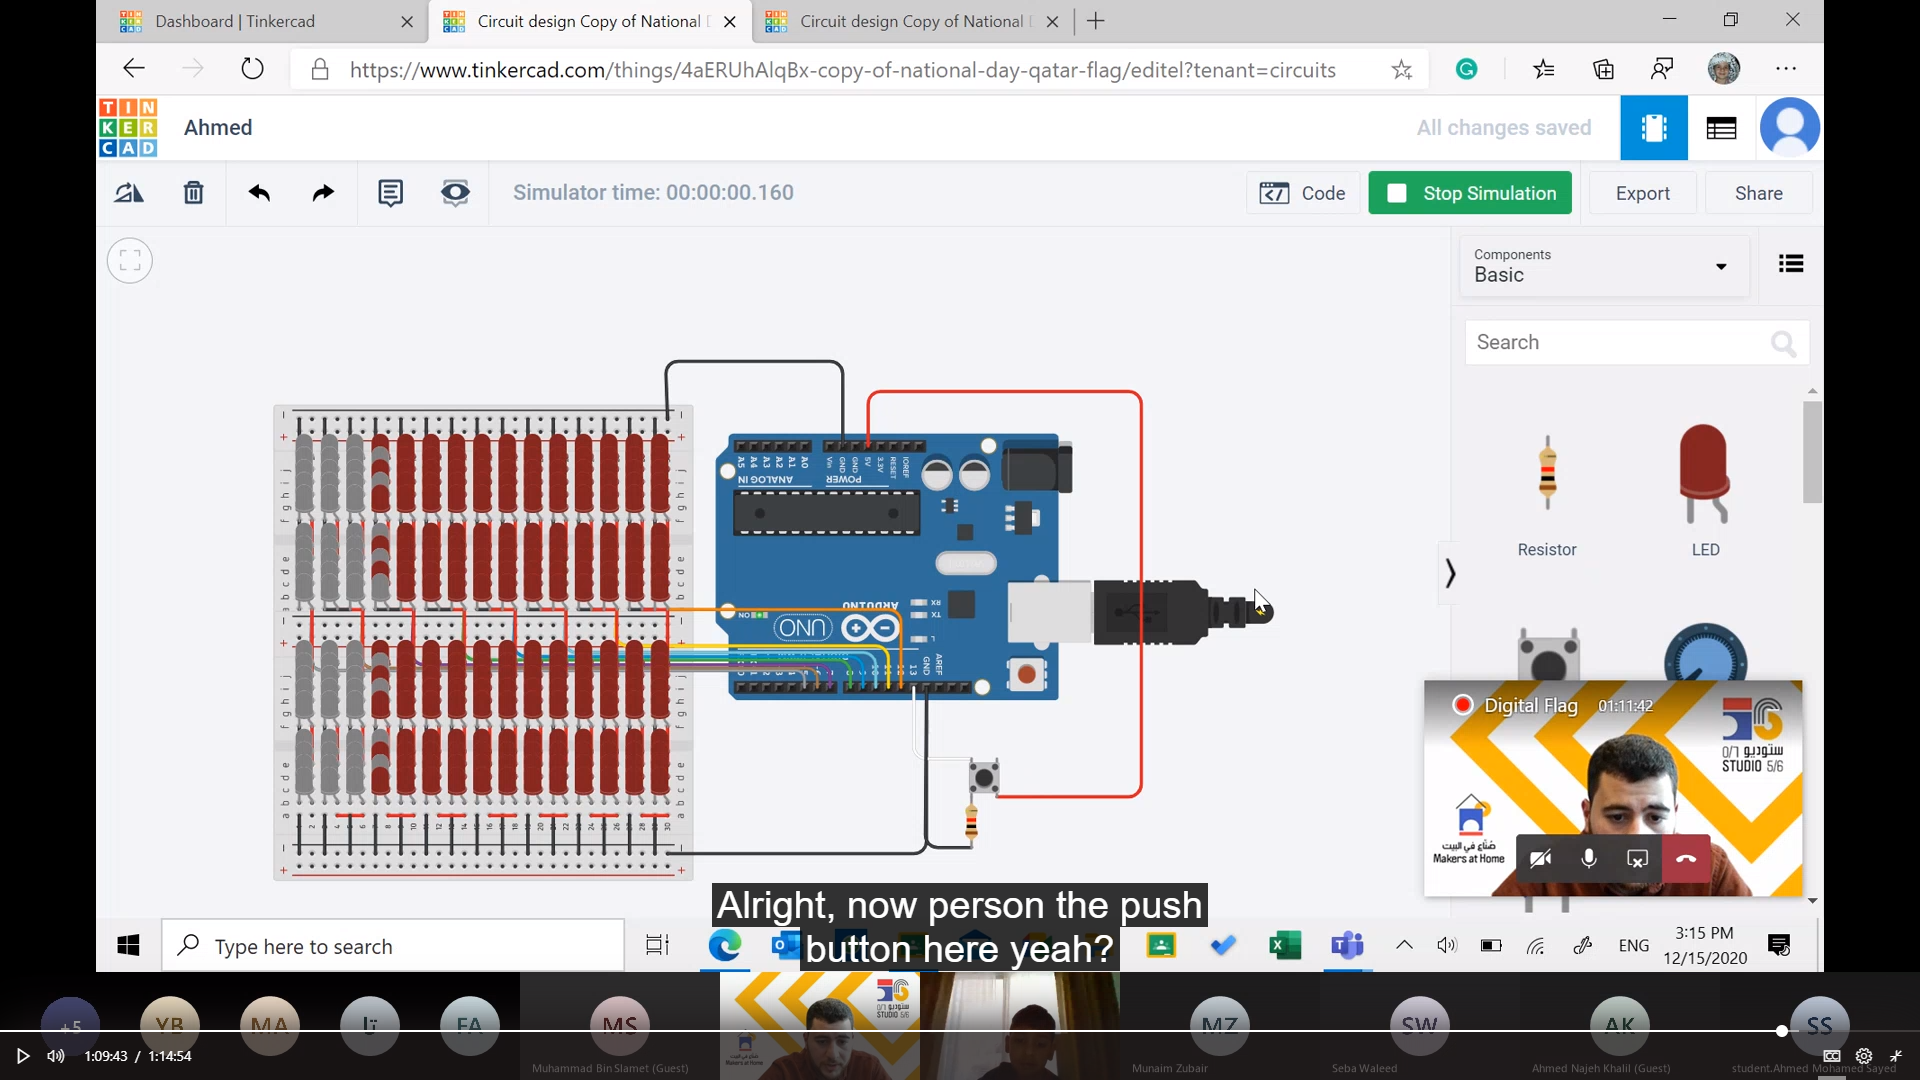This screenshot has height=1080, width=1920.
Task: Click the Tinkercad logo
Action: [x=128, y=127]
